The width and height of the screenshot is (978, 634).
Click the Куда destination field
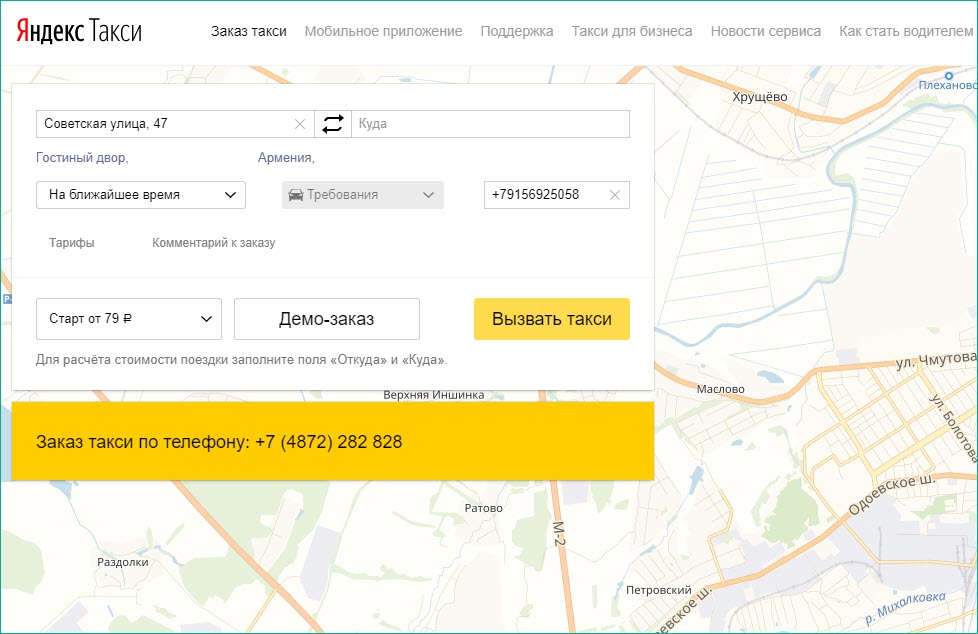pos(491,124)
